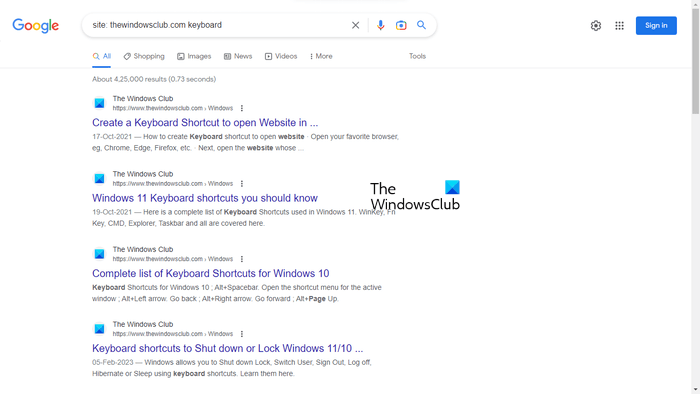Open 'Windows 11 Keyboard shortcuts you should know'

[205, 198]
